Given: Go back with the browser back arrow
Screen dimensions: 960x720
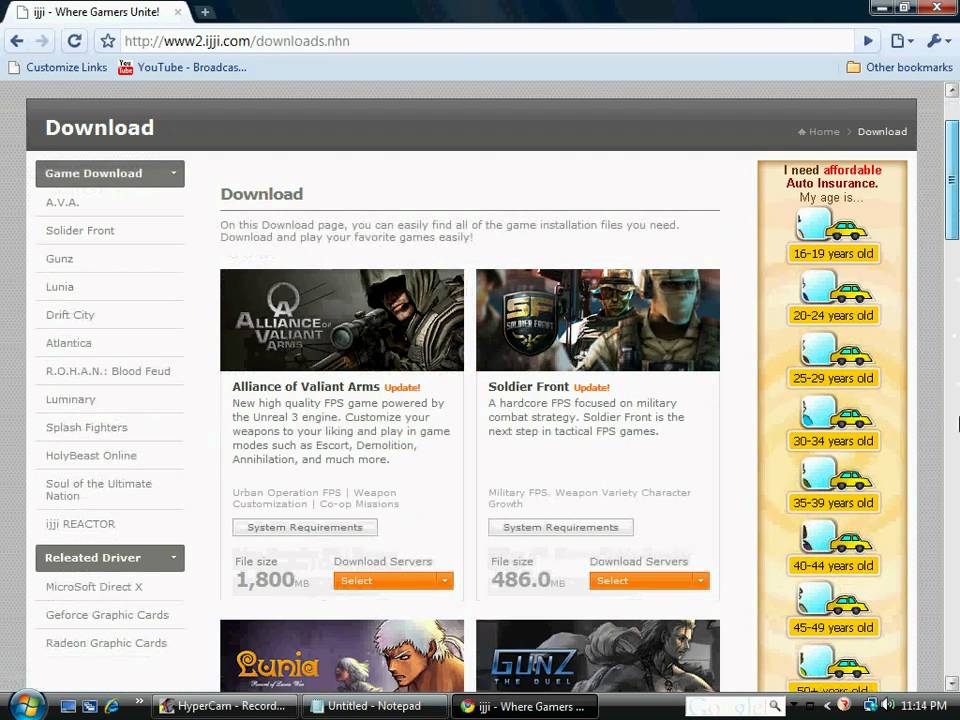Looking at the screenshot, I should [17, 41].
